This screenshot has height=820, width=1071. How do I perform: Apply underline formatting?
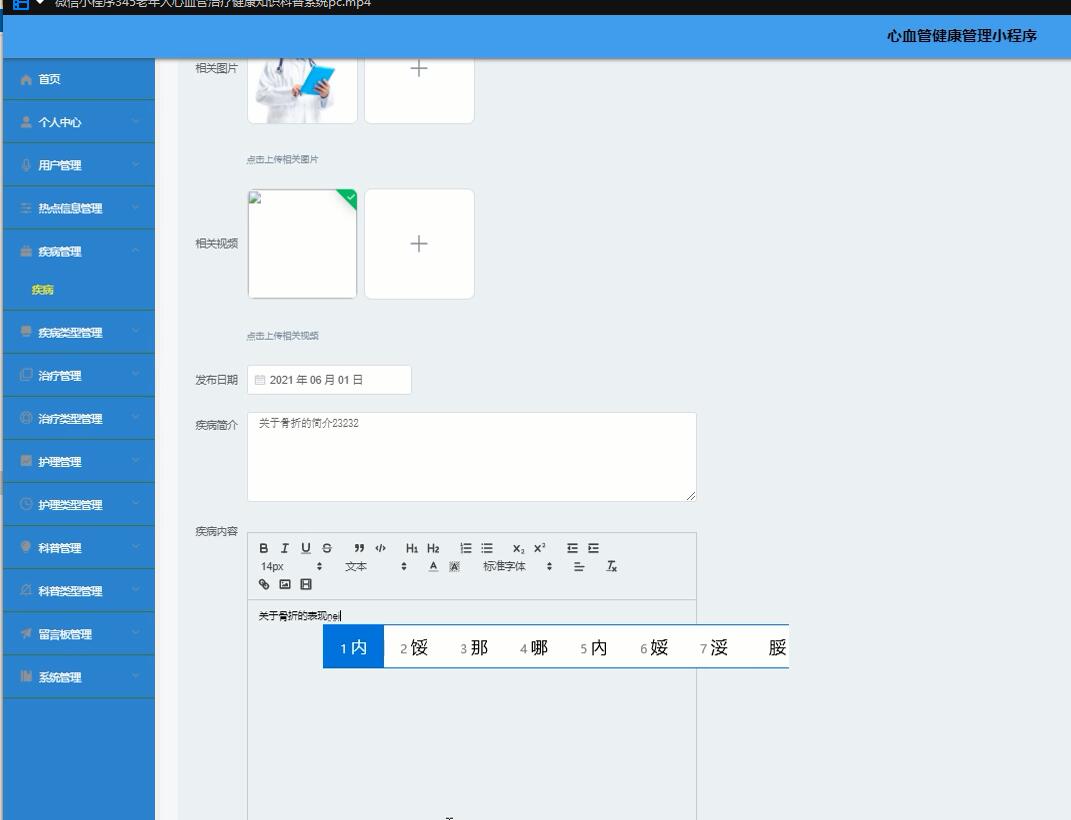tap(306, 548)
